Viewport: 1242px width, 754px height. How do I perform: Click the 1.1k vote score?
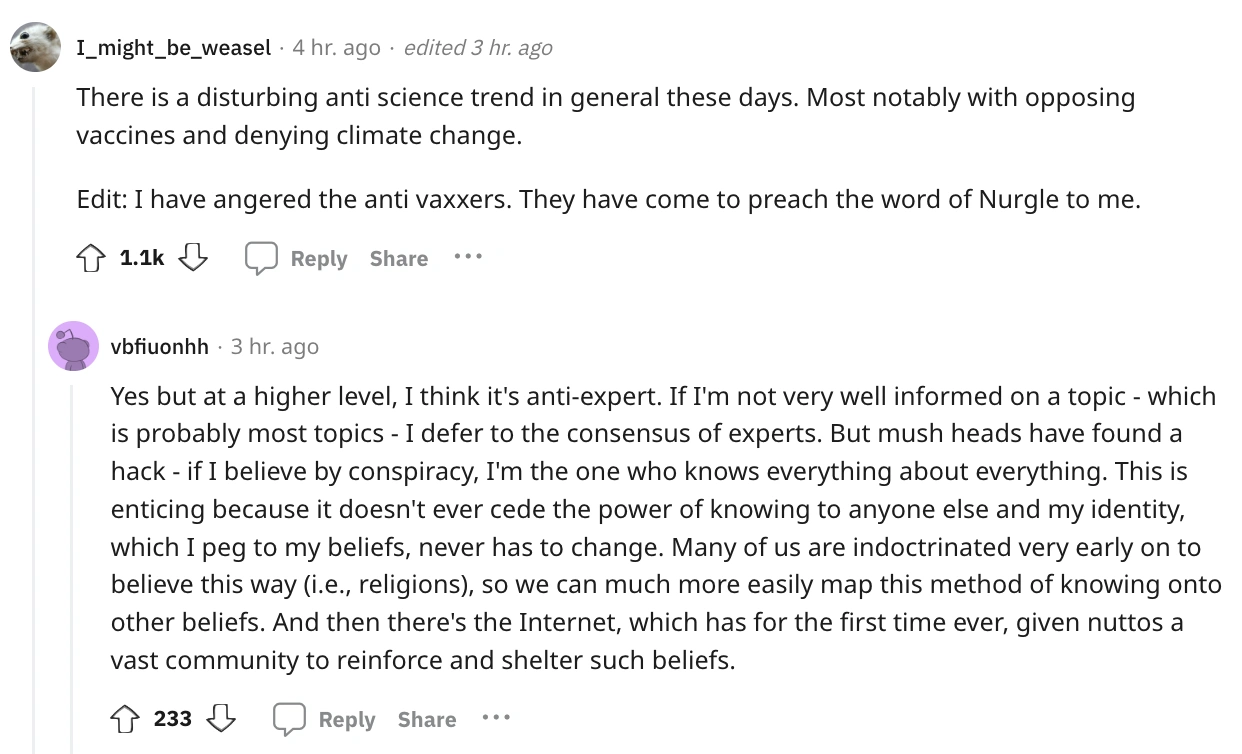pos(141,259)
